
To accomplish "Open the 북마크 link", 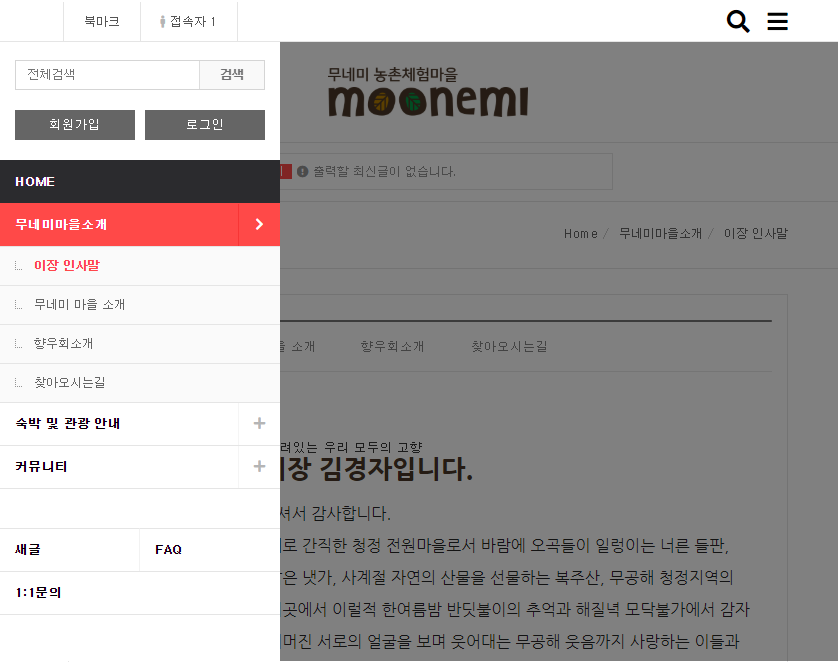I will pos(101,21).
